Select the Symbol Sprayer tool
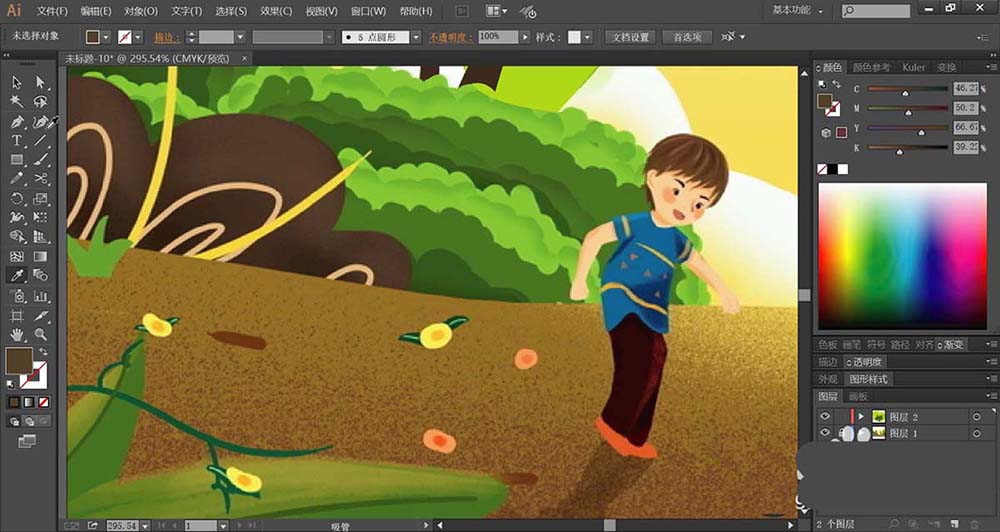1000x532 pixels. tap(17, 295)
